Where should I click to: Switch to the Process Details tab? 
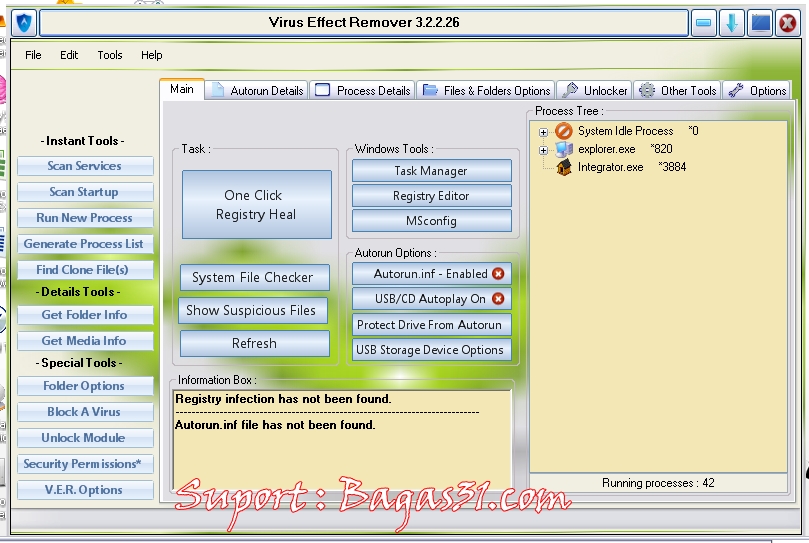click(362, 90)
